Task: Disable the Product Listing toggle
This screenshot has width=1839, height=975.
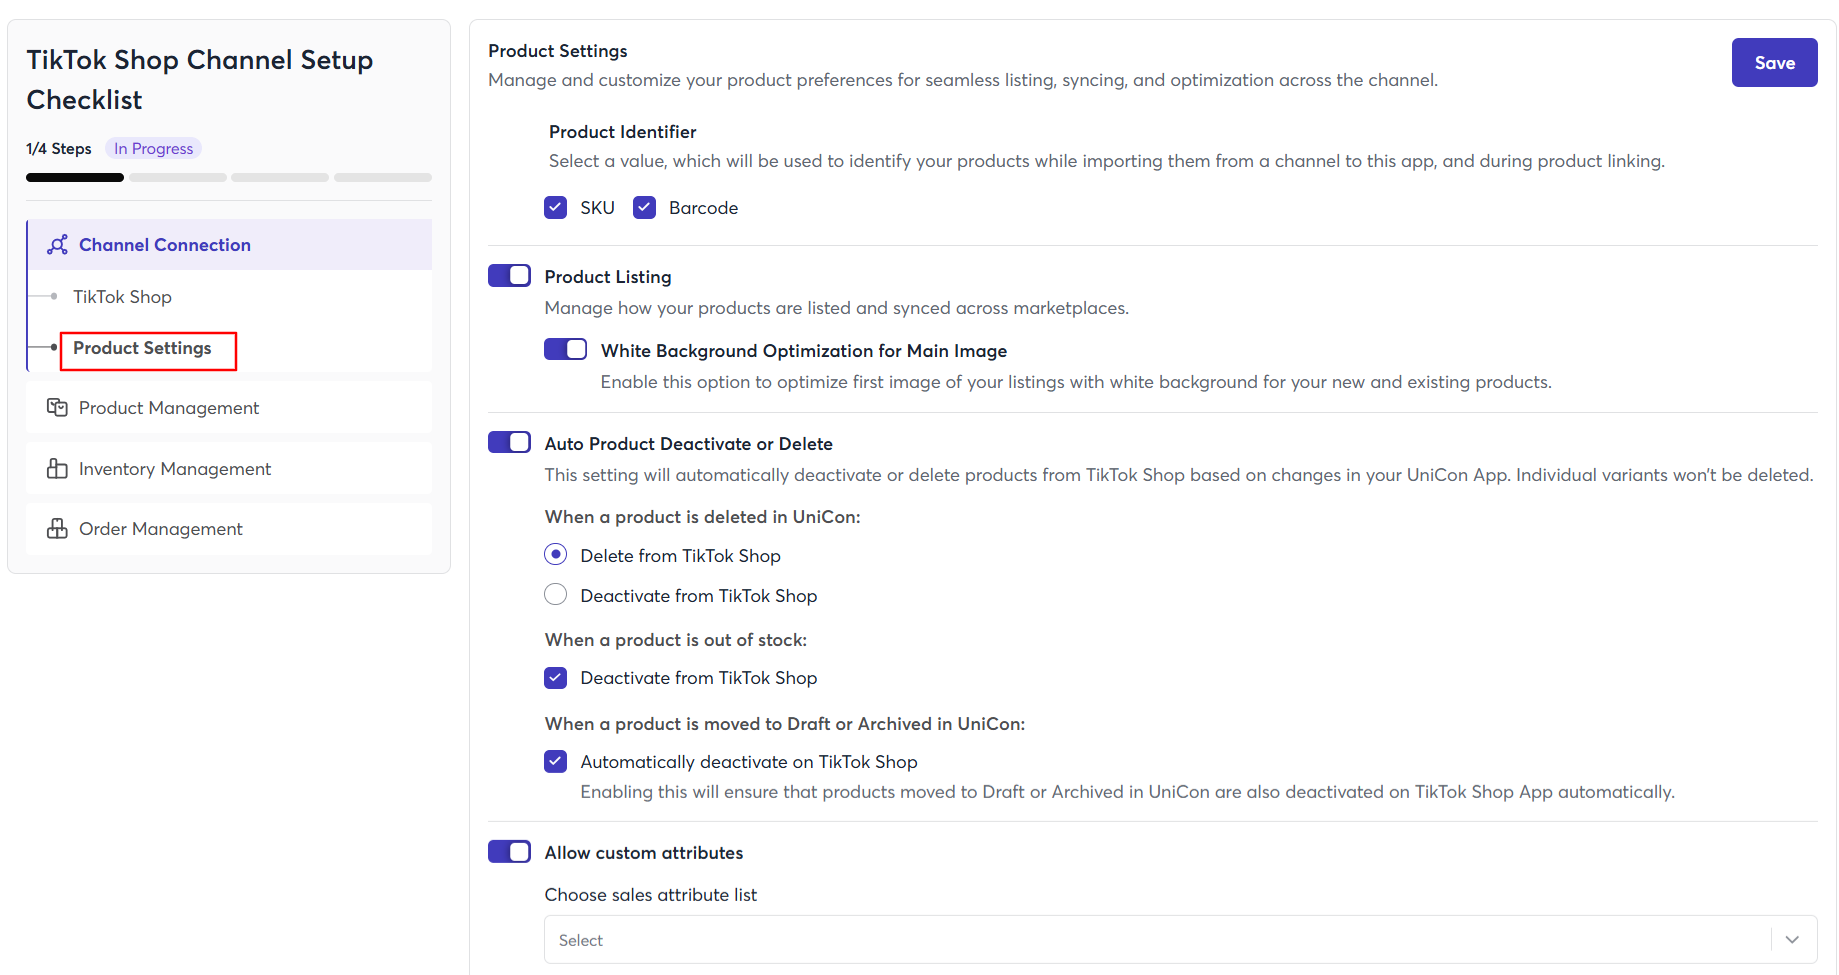Action: (510, 276)
